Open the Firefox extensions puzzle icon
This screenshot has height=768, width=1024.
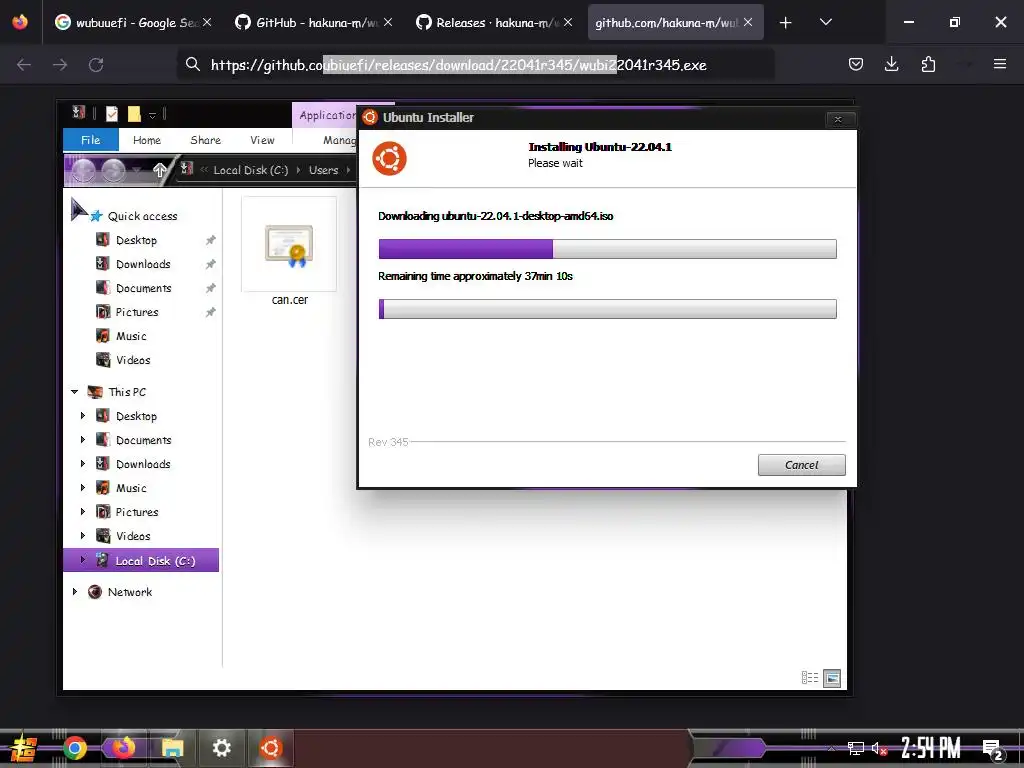coord(928,64)
